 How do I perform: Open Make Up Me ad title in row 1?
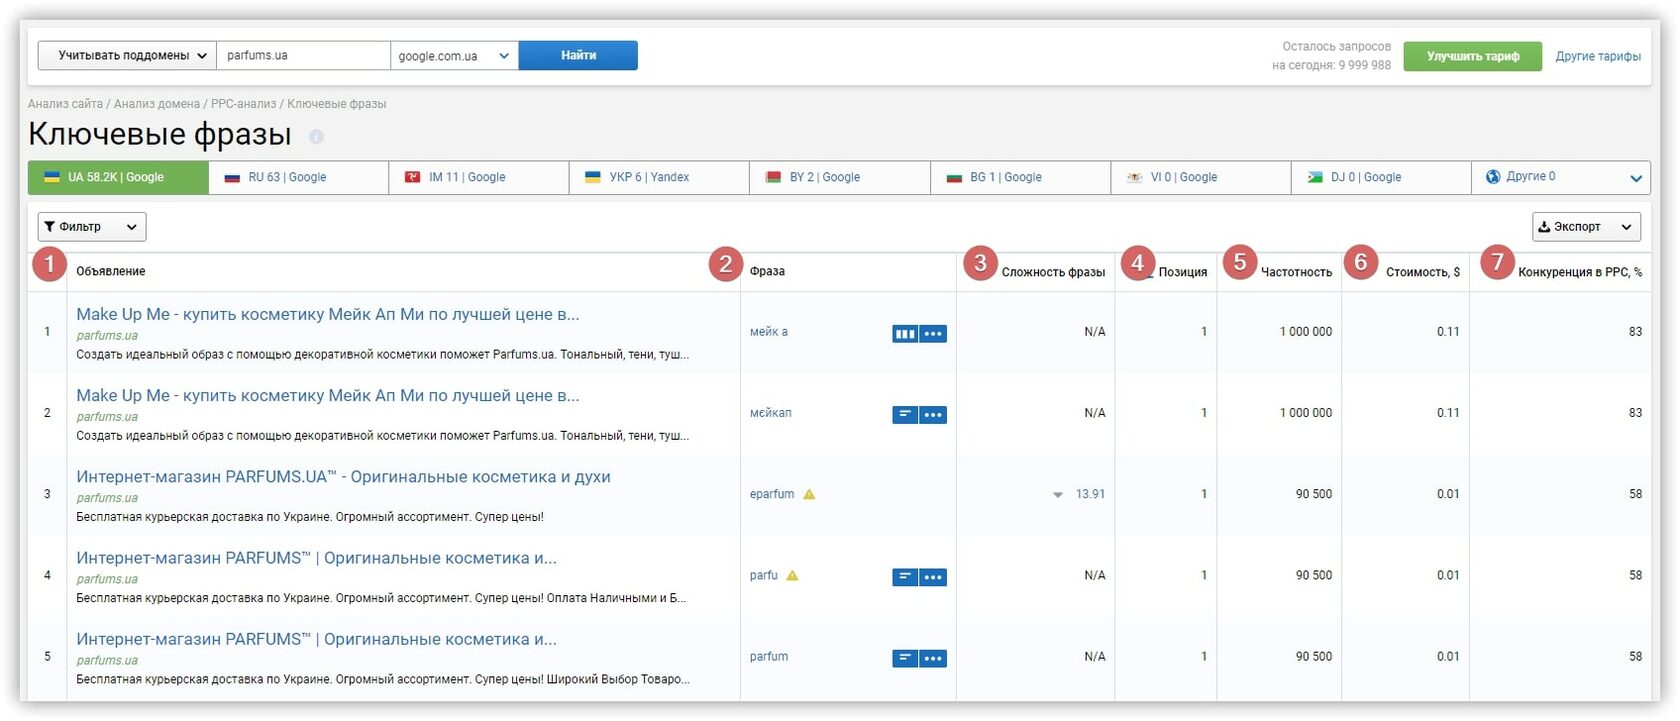point(328,314)
